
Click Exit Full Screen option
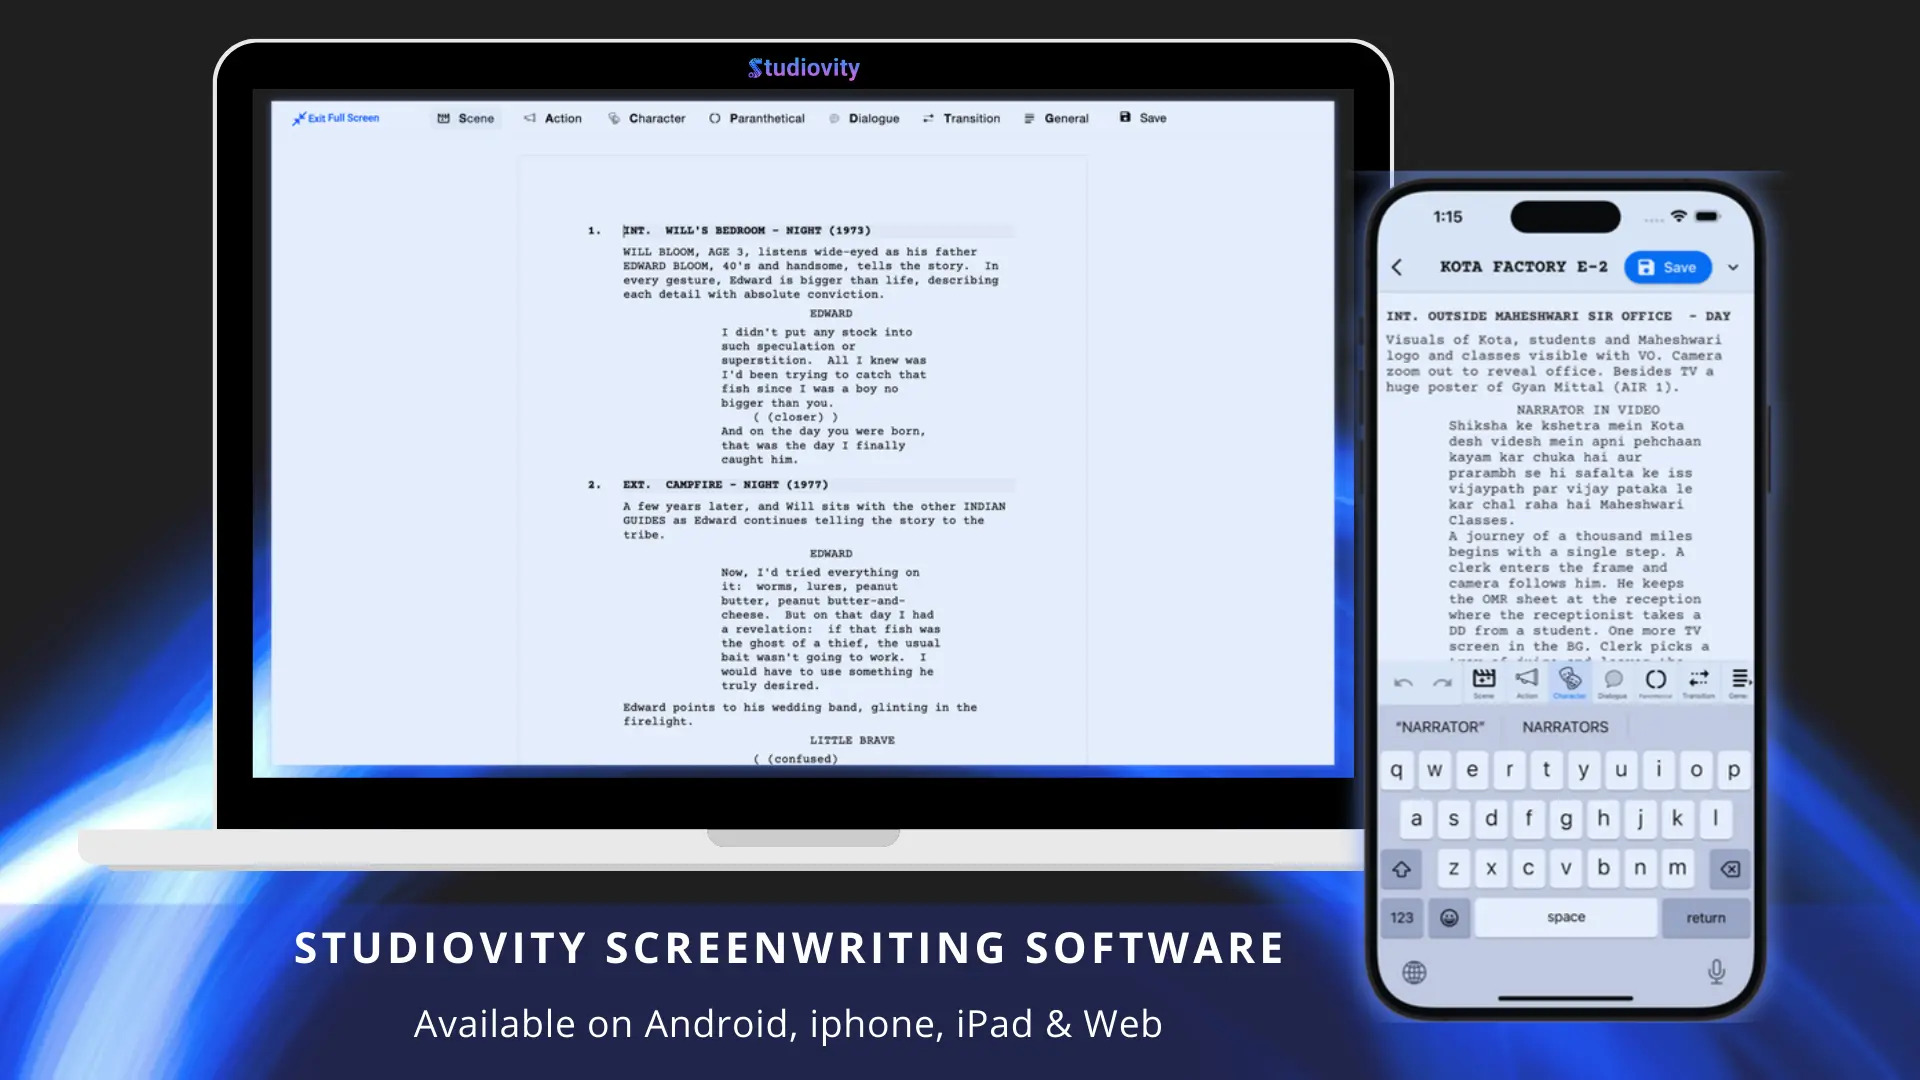pyautogui.click(x=335, y=117)
